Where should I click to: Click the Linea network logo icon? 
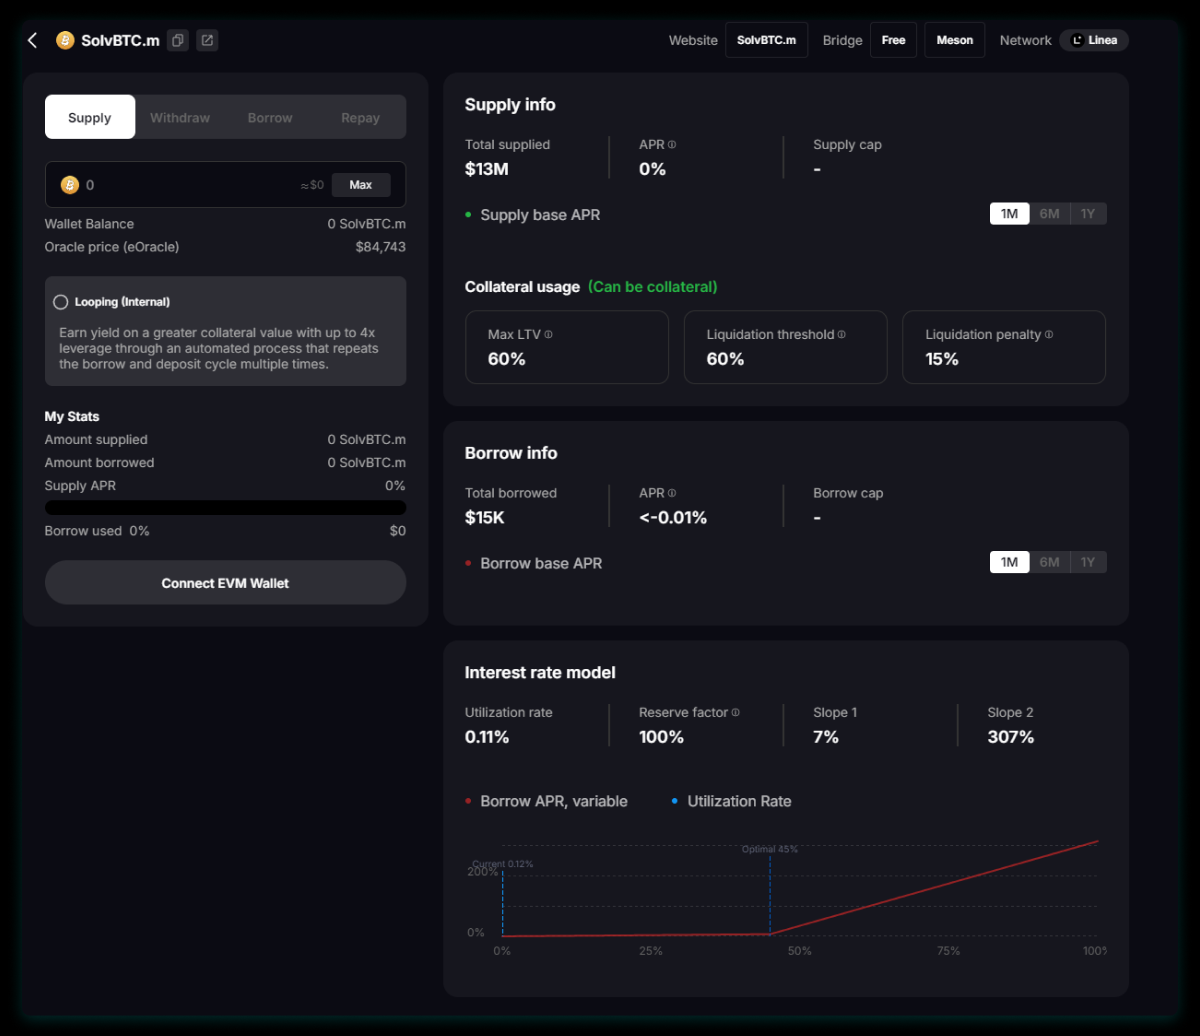(x=1077, y=41)
